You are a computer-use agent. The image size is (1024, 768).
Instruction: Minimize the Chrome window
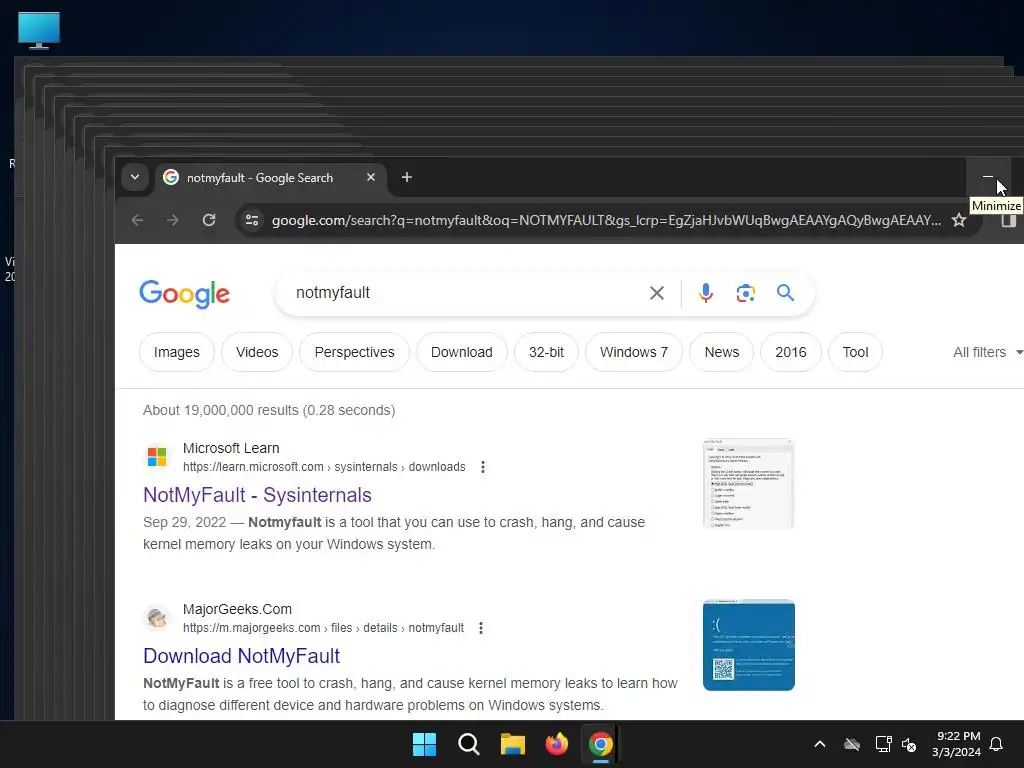click(x=988, y=177)
